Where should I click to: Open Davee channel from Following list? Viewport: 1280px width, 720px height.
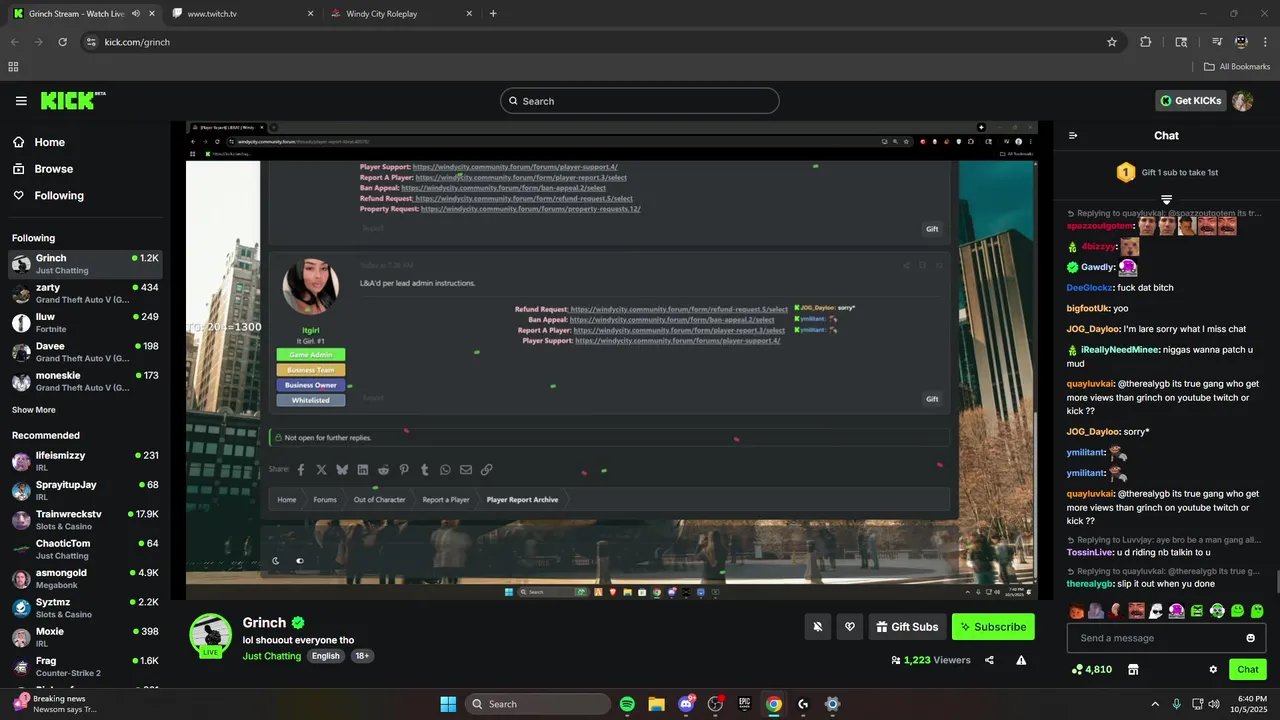tap(84, 352)
